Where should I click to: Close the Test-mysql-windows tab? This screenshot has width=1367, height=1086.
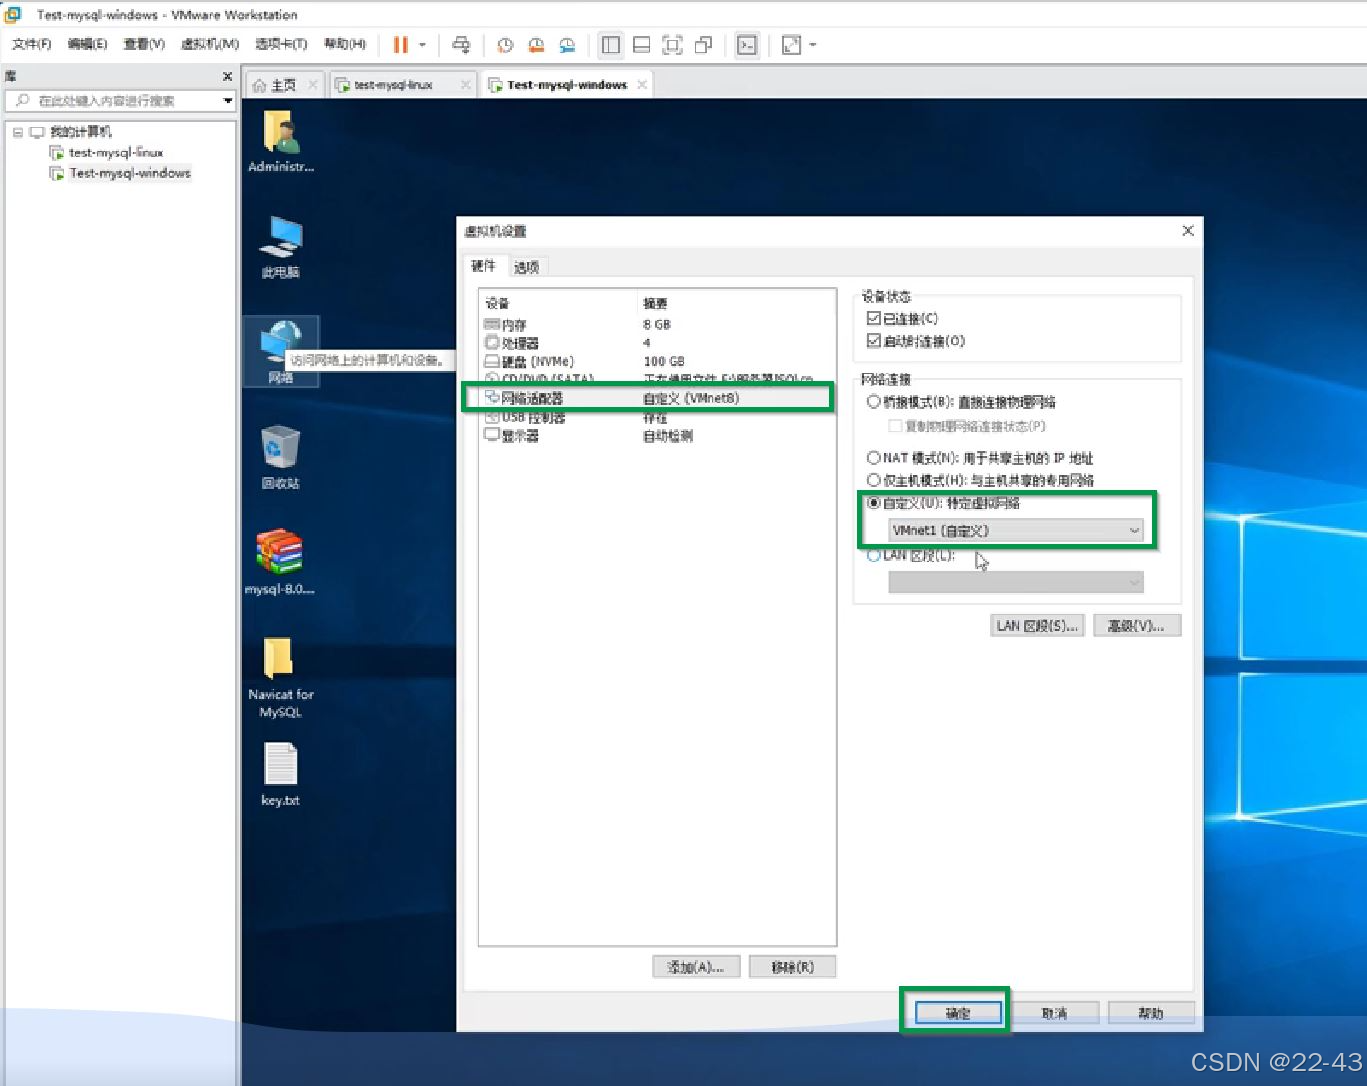pos(642,85)
